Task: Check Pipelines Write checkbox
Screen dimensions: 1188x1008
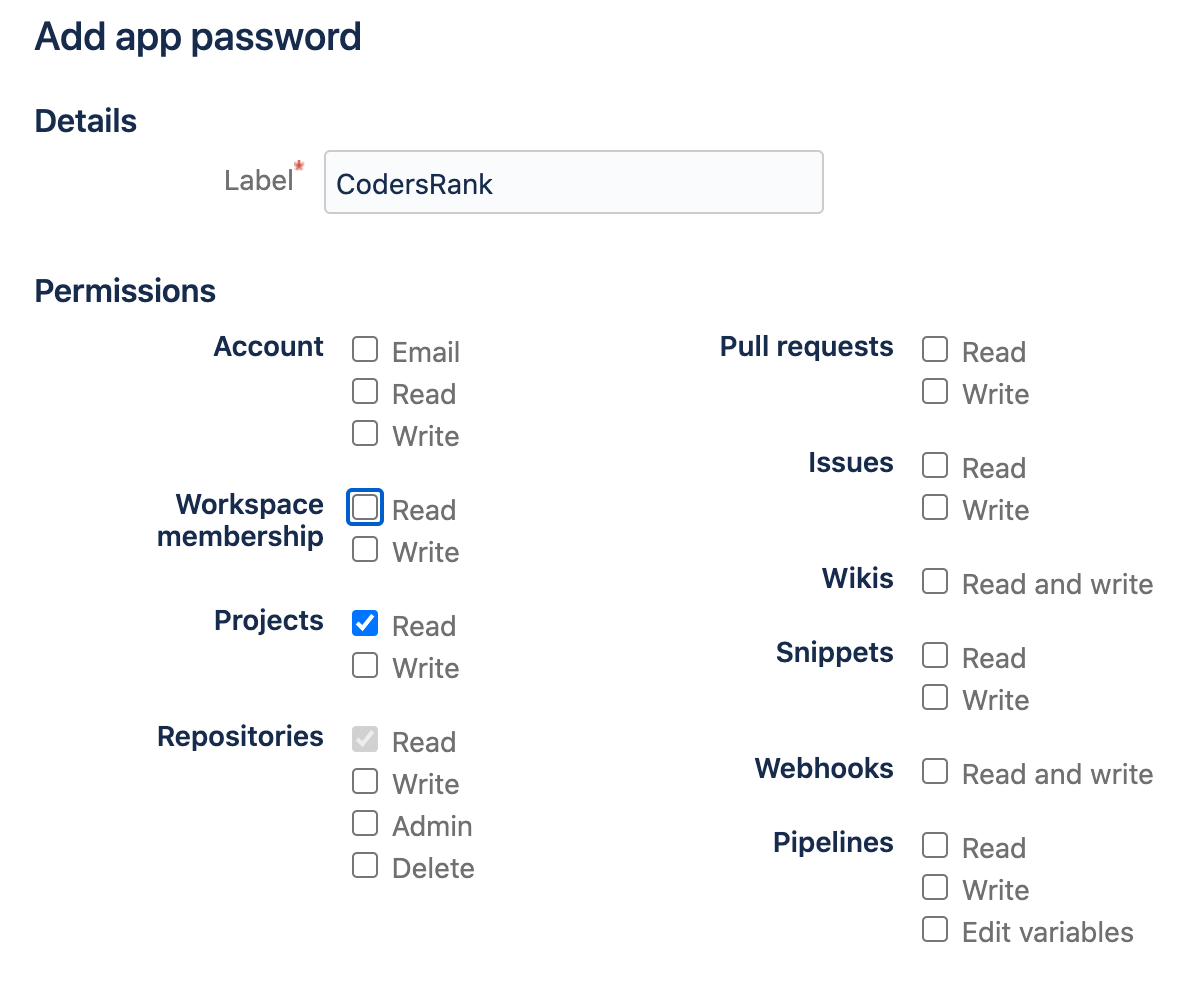Action: [x=935, y=887]
